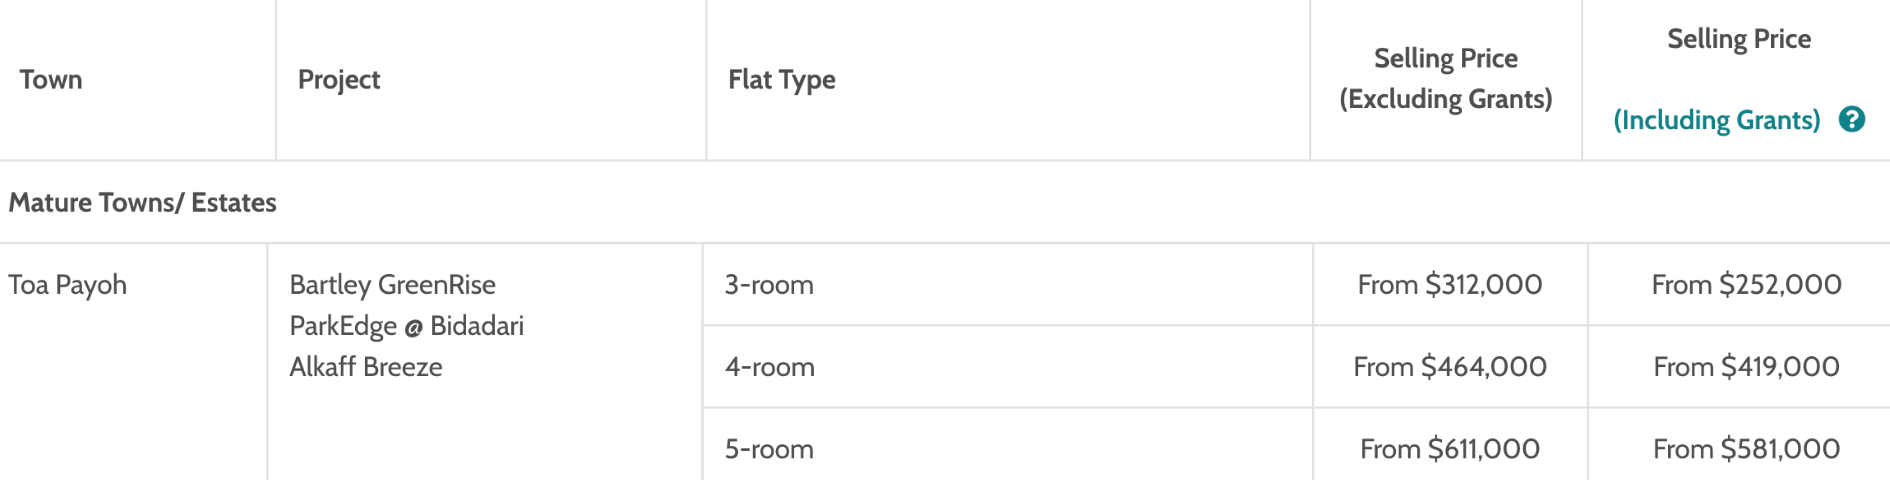This screenshot has width=1890, height=480.
Task: Click the From $419,000 grant price
Action: (x=1746, y=367)
